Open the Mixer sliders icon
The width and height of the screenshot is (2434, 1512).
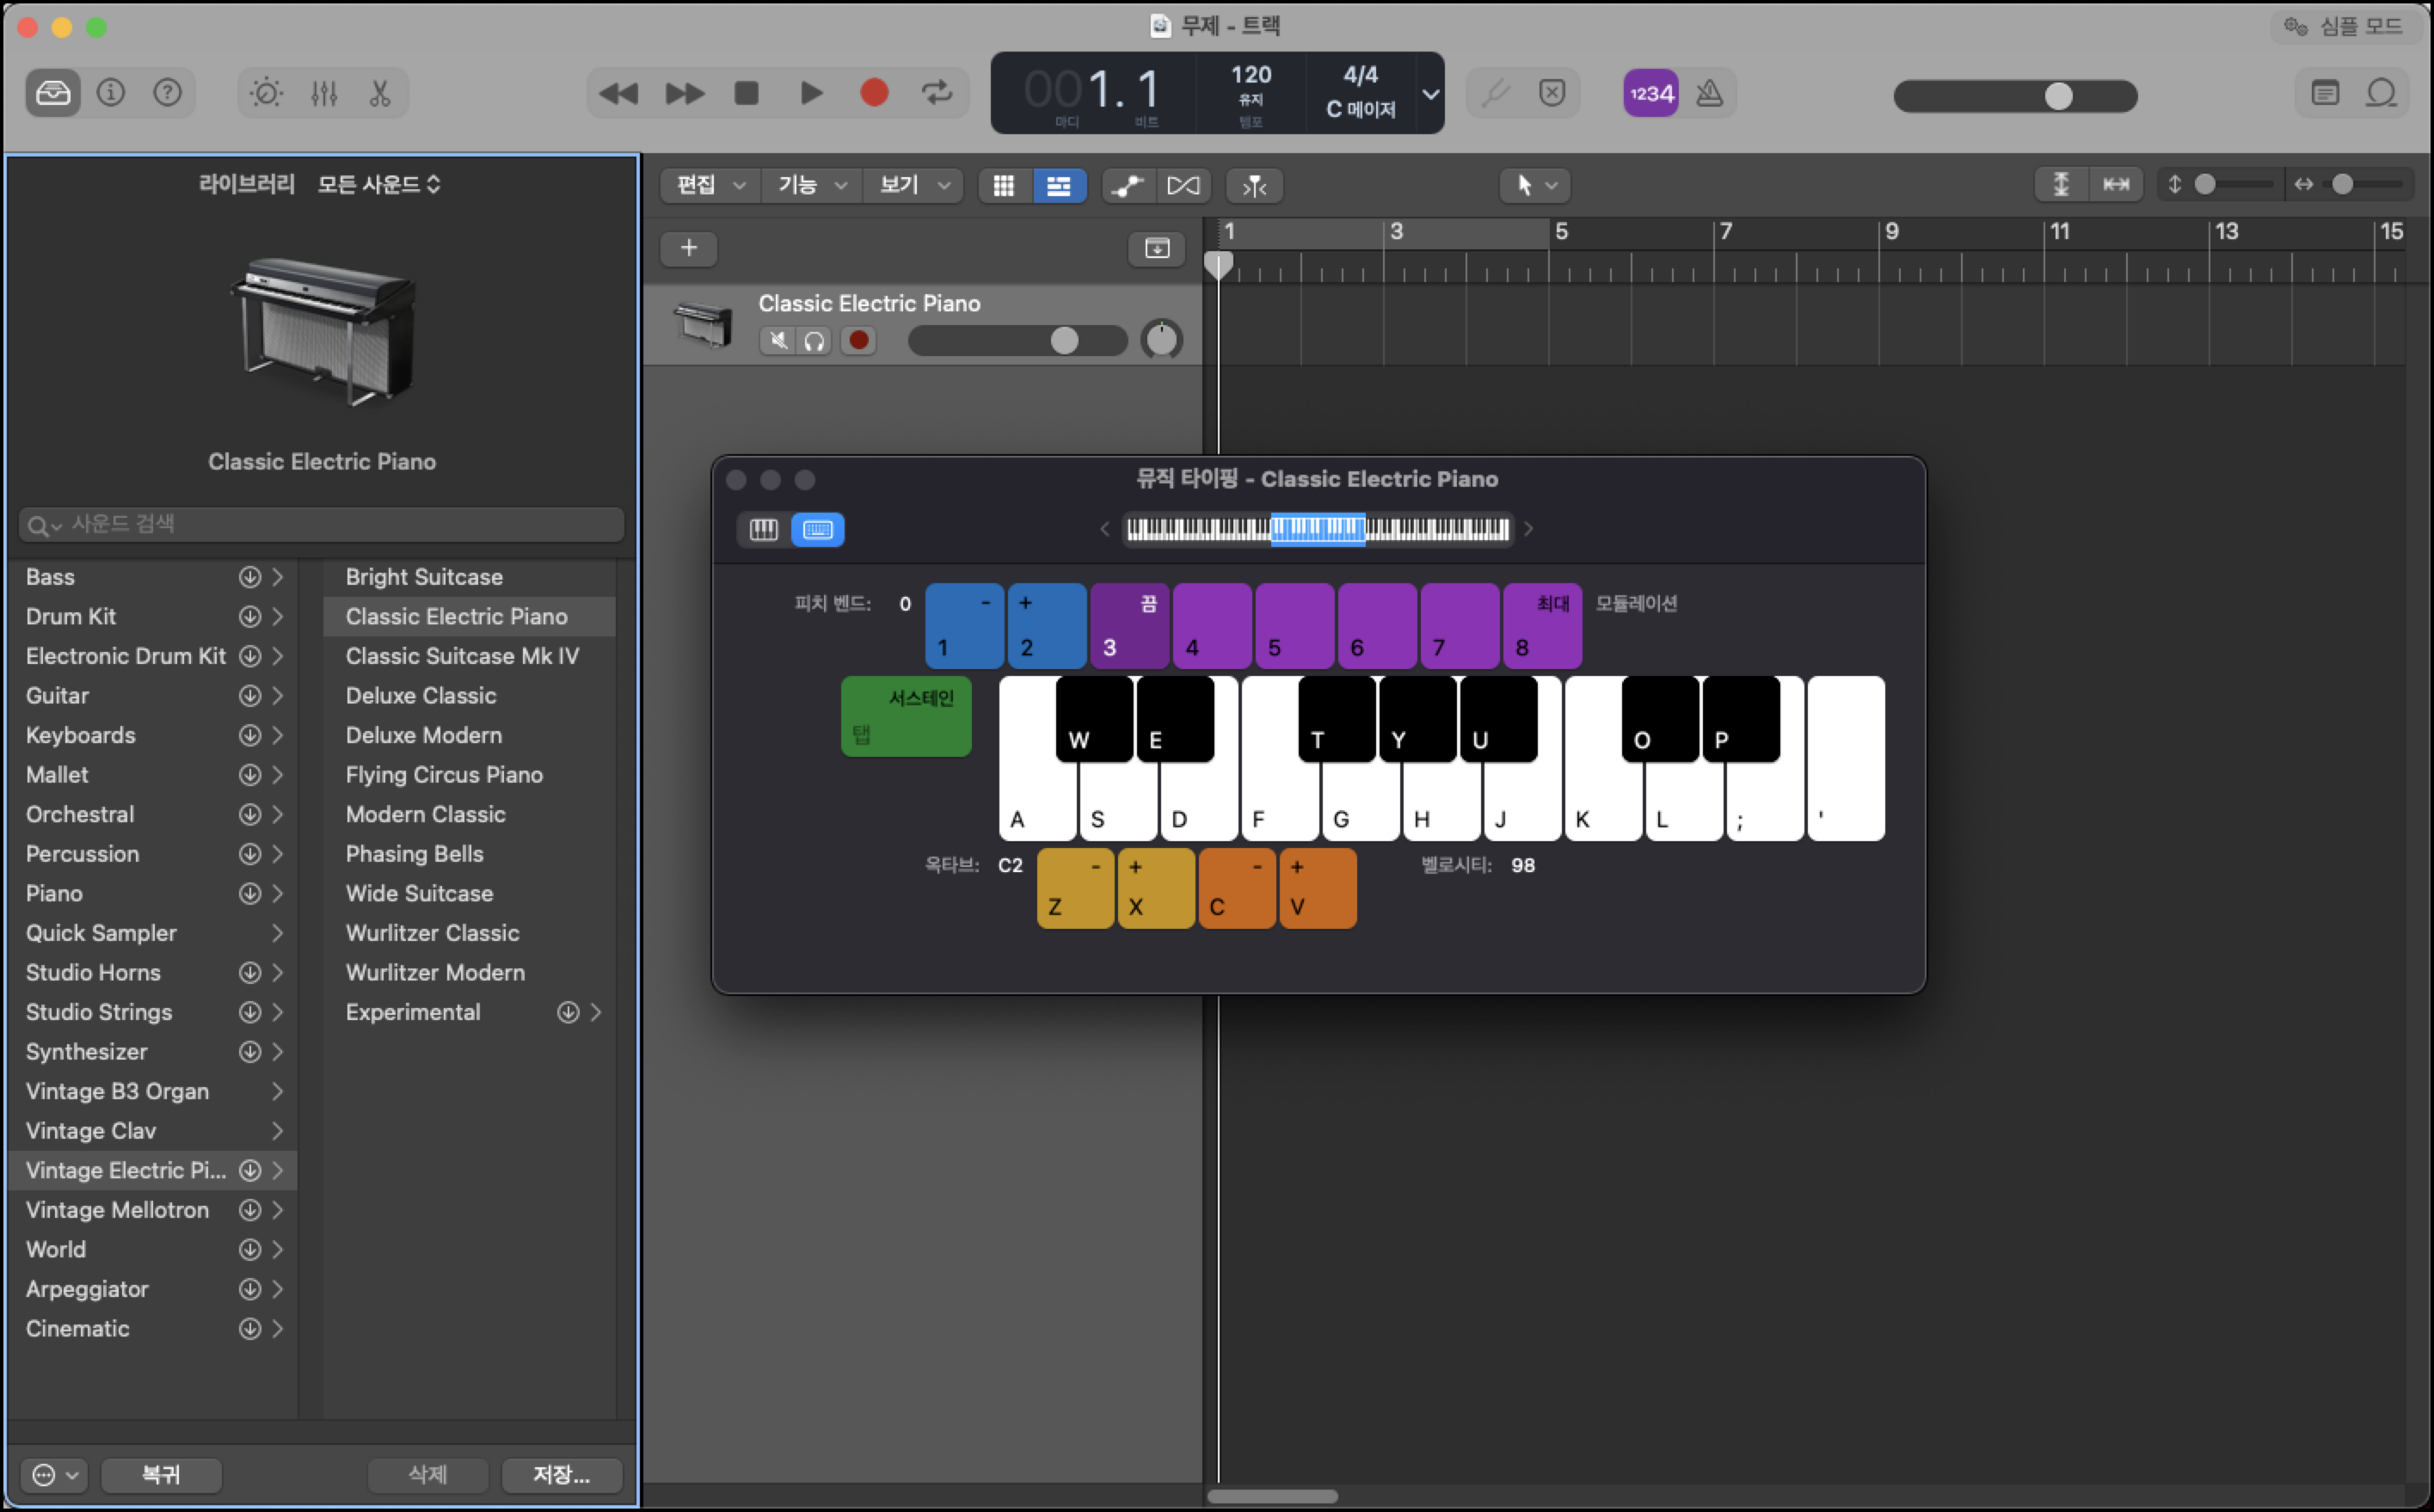pyautogui.click(x=324, y=93)
